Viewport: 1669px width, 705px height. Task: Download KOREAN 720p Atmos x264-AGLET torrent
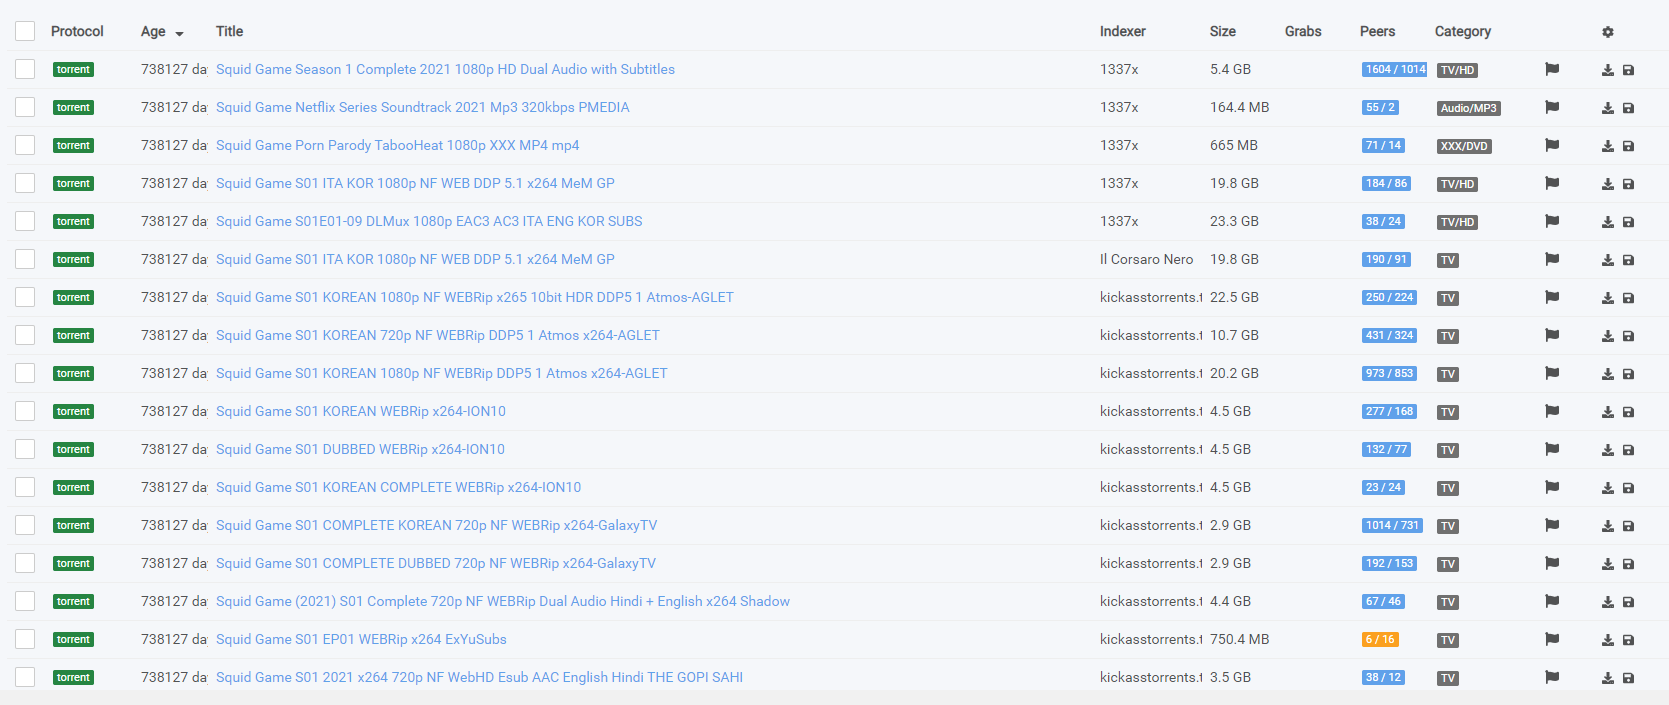1608,336
